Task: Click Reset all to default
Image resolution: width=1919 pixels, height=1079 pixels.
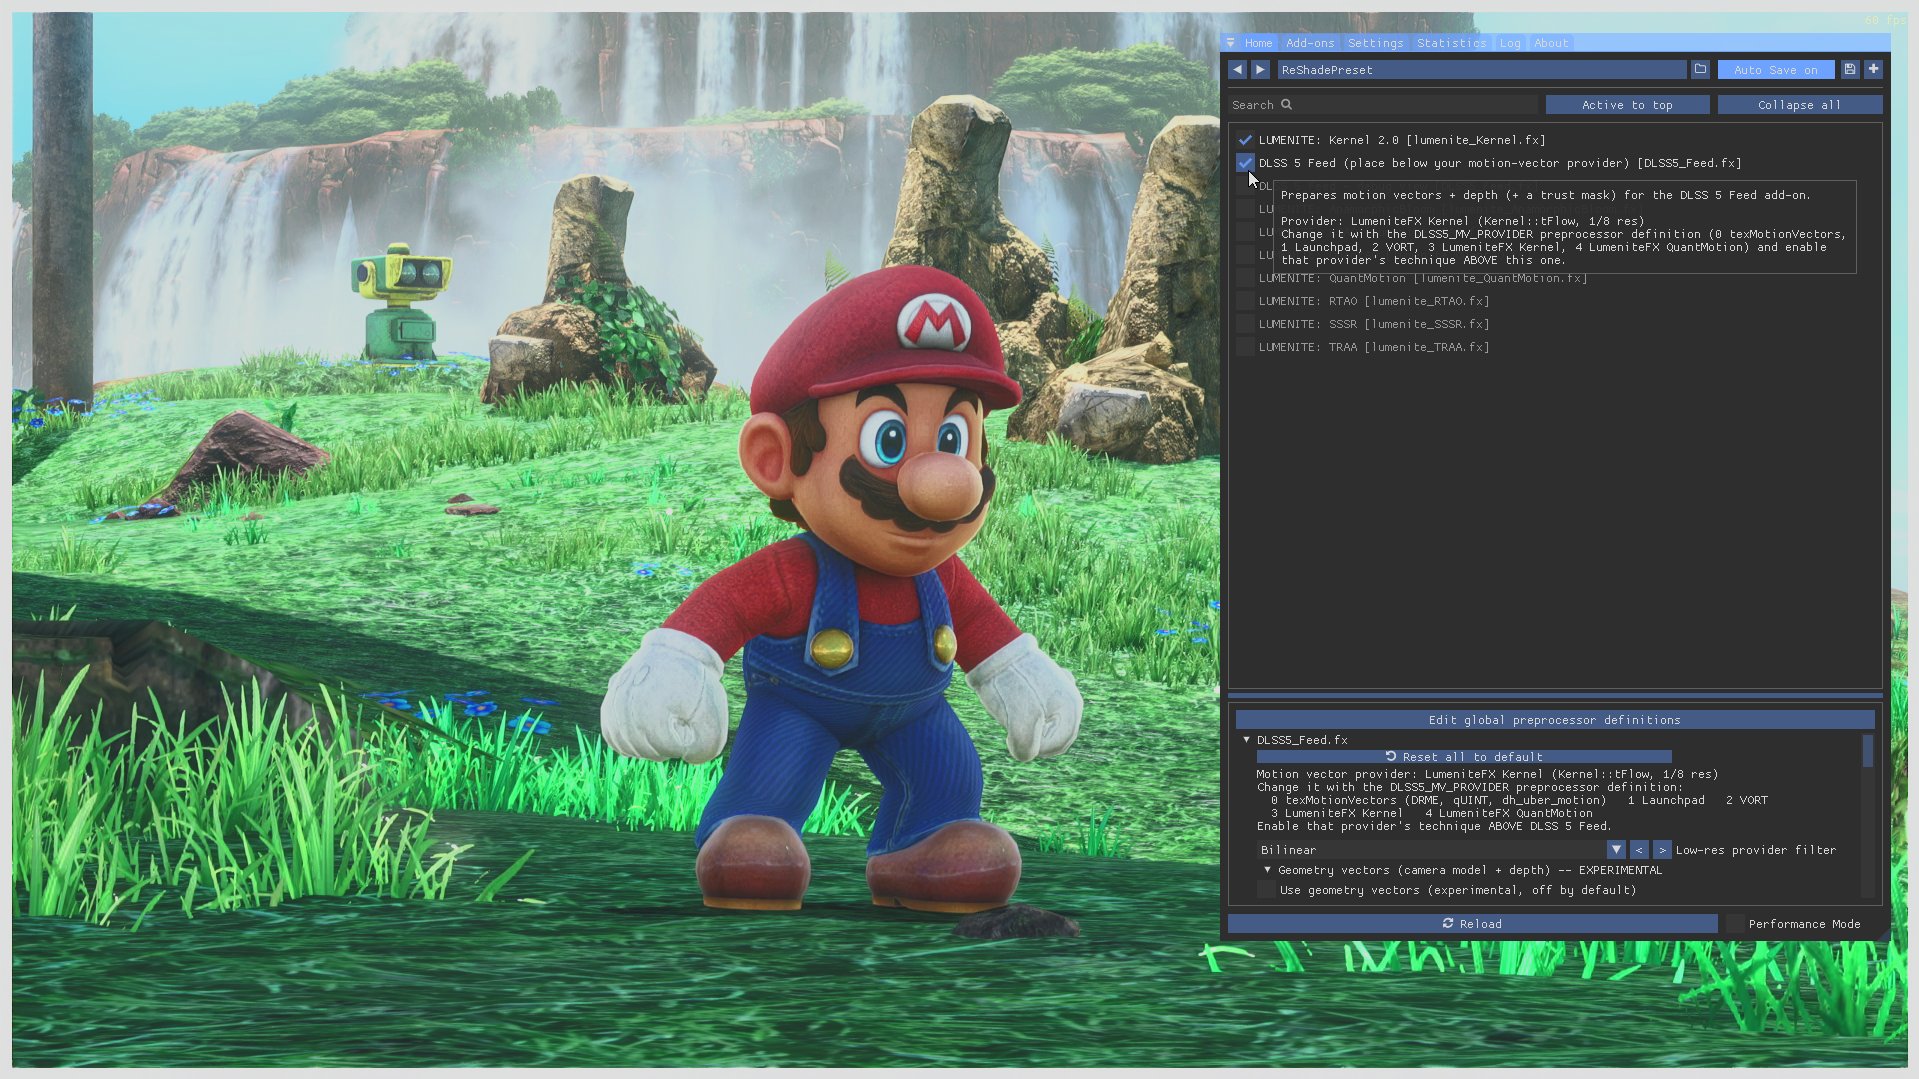Action: [x=1464, y=757]
